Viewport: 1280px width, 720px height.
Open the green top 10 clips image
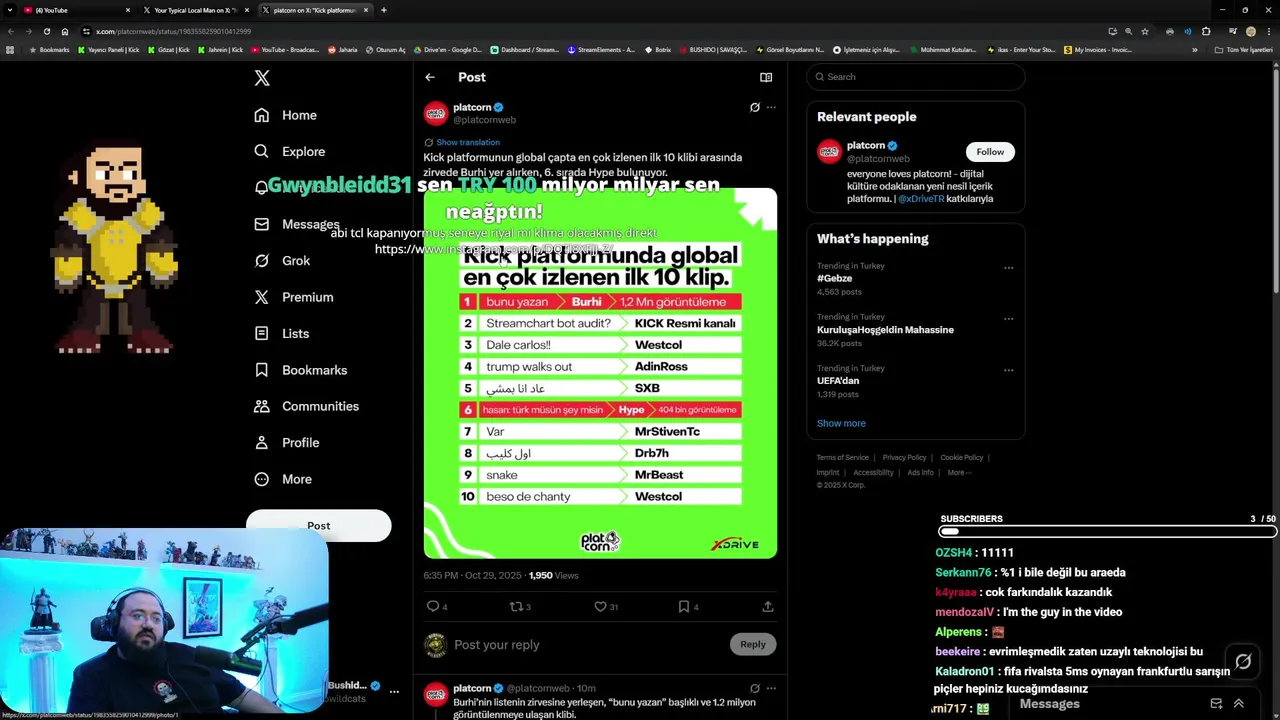(600, 373)
